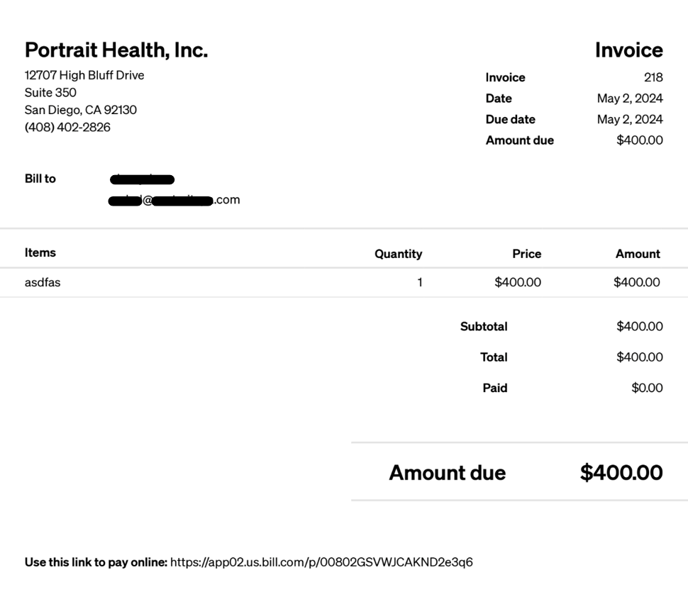Viewport: 688px width, 592px height.
Task: Click the large bold $400.00 amount due
Action: pos(621,473)
